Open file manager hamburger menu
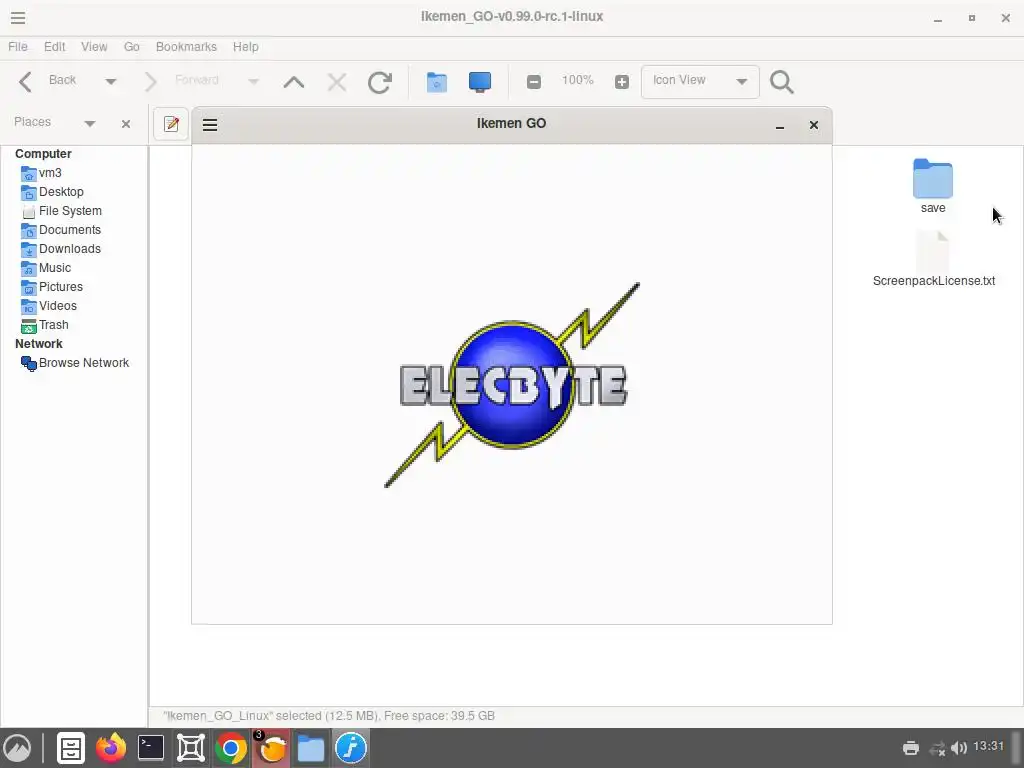Viewport: 1024px width, 768px height. point(18,18)
